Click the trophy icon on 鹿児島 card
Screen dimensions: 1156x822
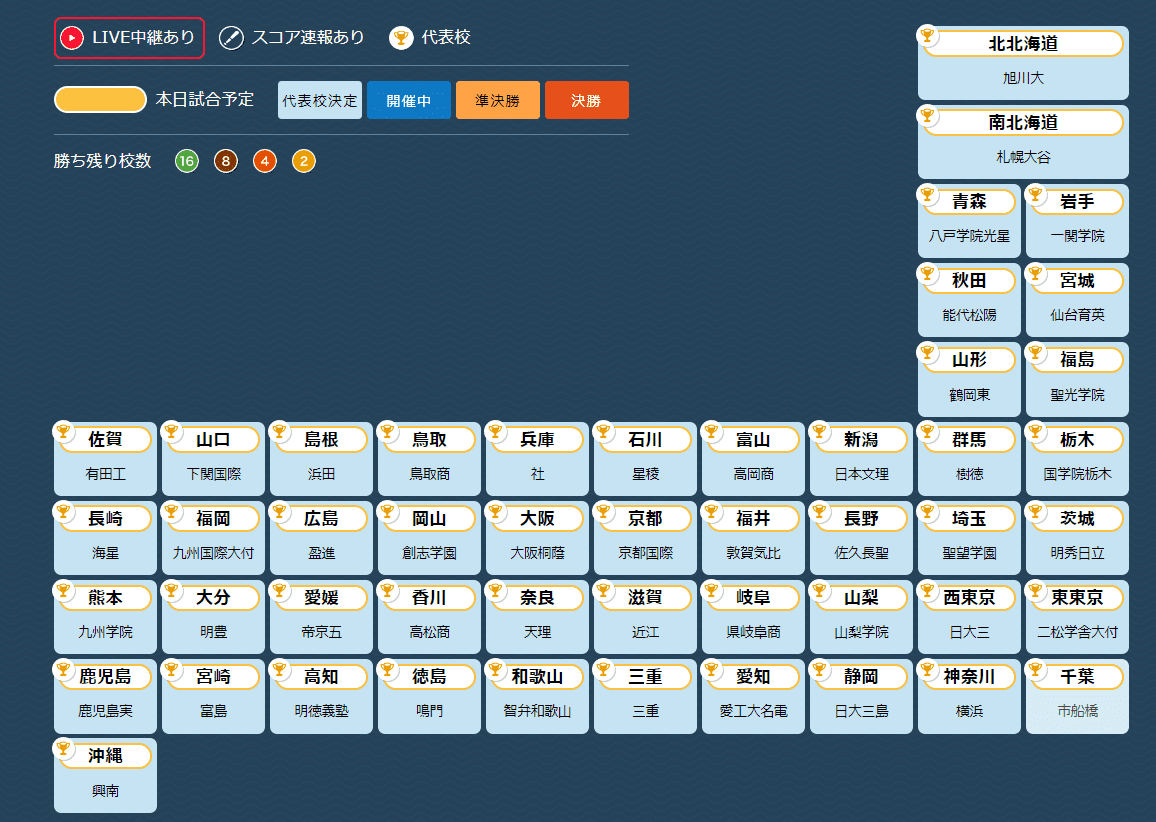click(63, 669)
